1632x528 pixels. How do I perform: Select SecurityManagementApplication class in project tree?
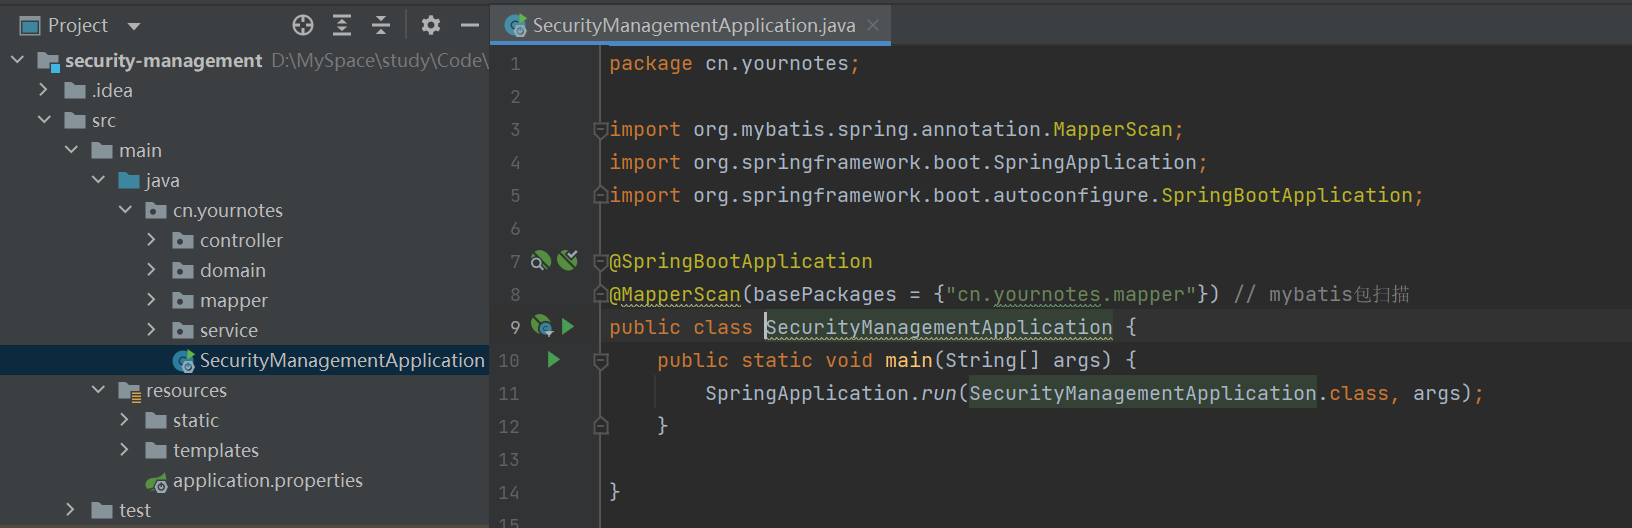tap(341, 361)
